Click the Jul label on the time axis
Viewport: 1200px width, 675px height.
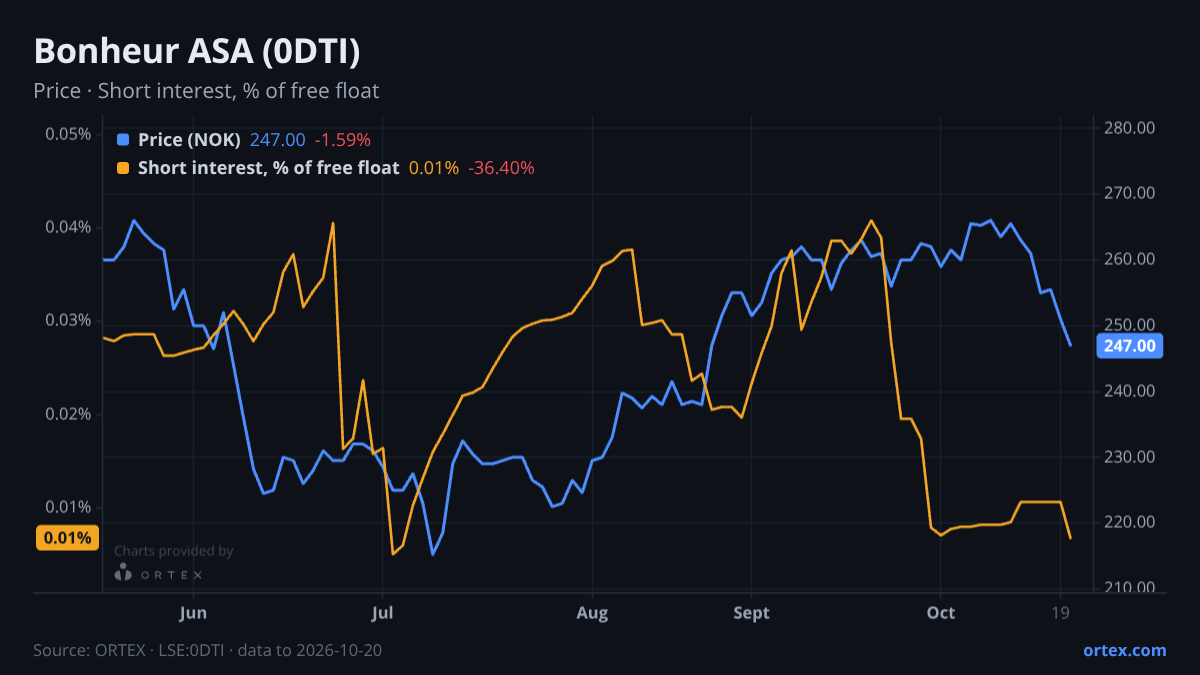[x=381, y=613]
